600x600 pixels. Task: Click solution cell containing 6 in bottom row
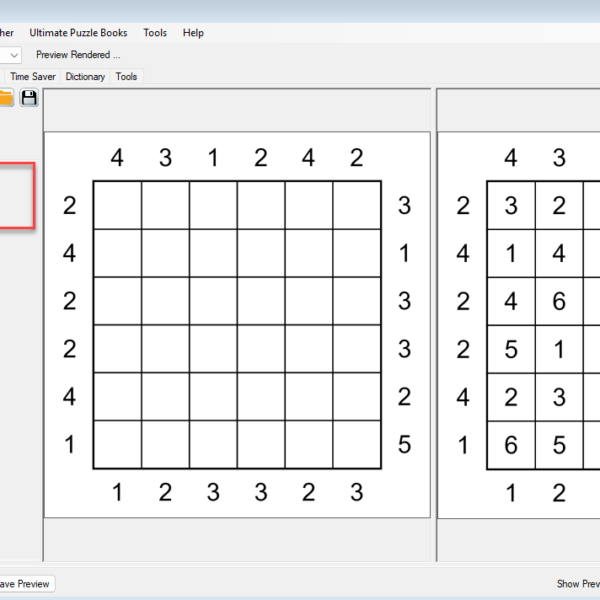[x=511, y=445]
